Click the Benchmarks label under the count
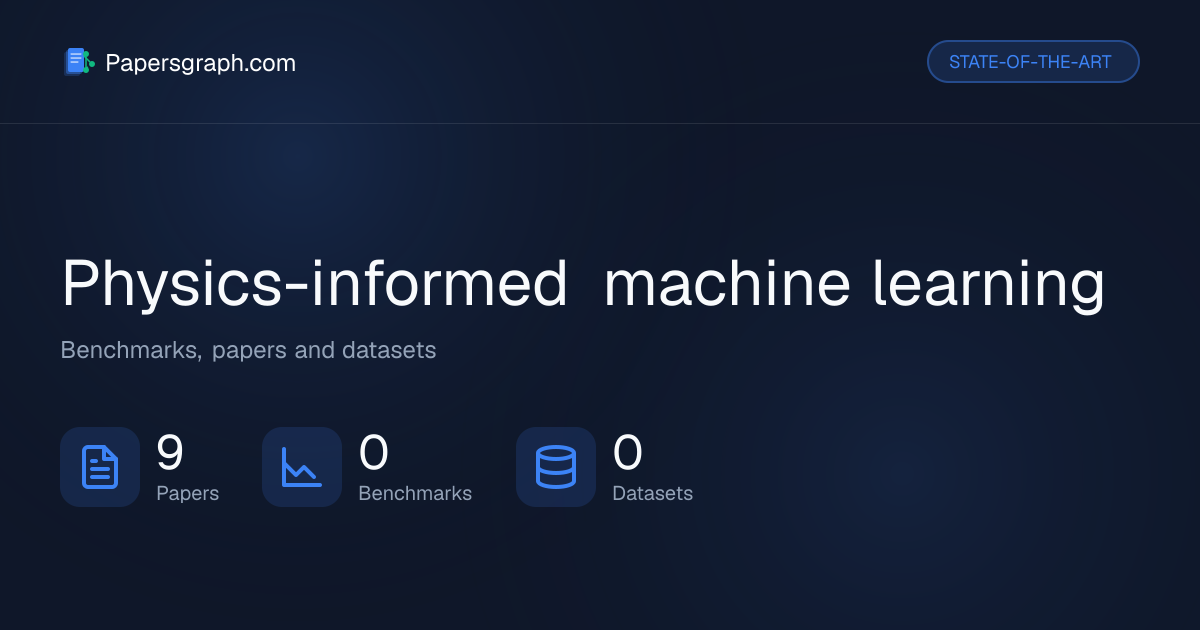This screenshot has width=1200, height=630. pyautogui.click(x=415, y=493)
